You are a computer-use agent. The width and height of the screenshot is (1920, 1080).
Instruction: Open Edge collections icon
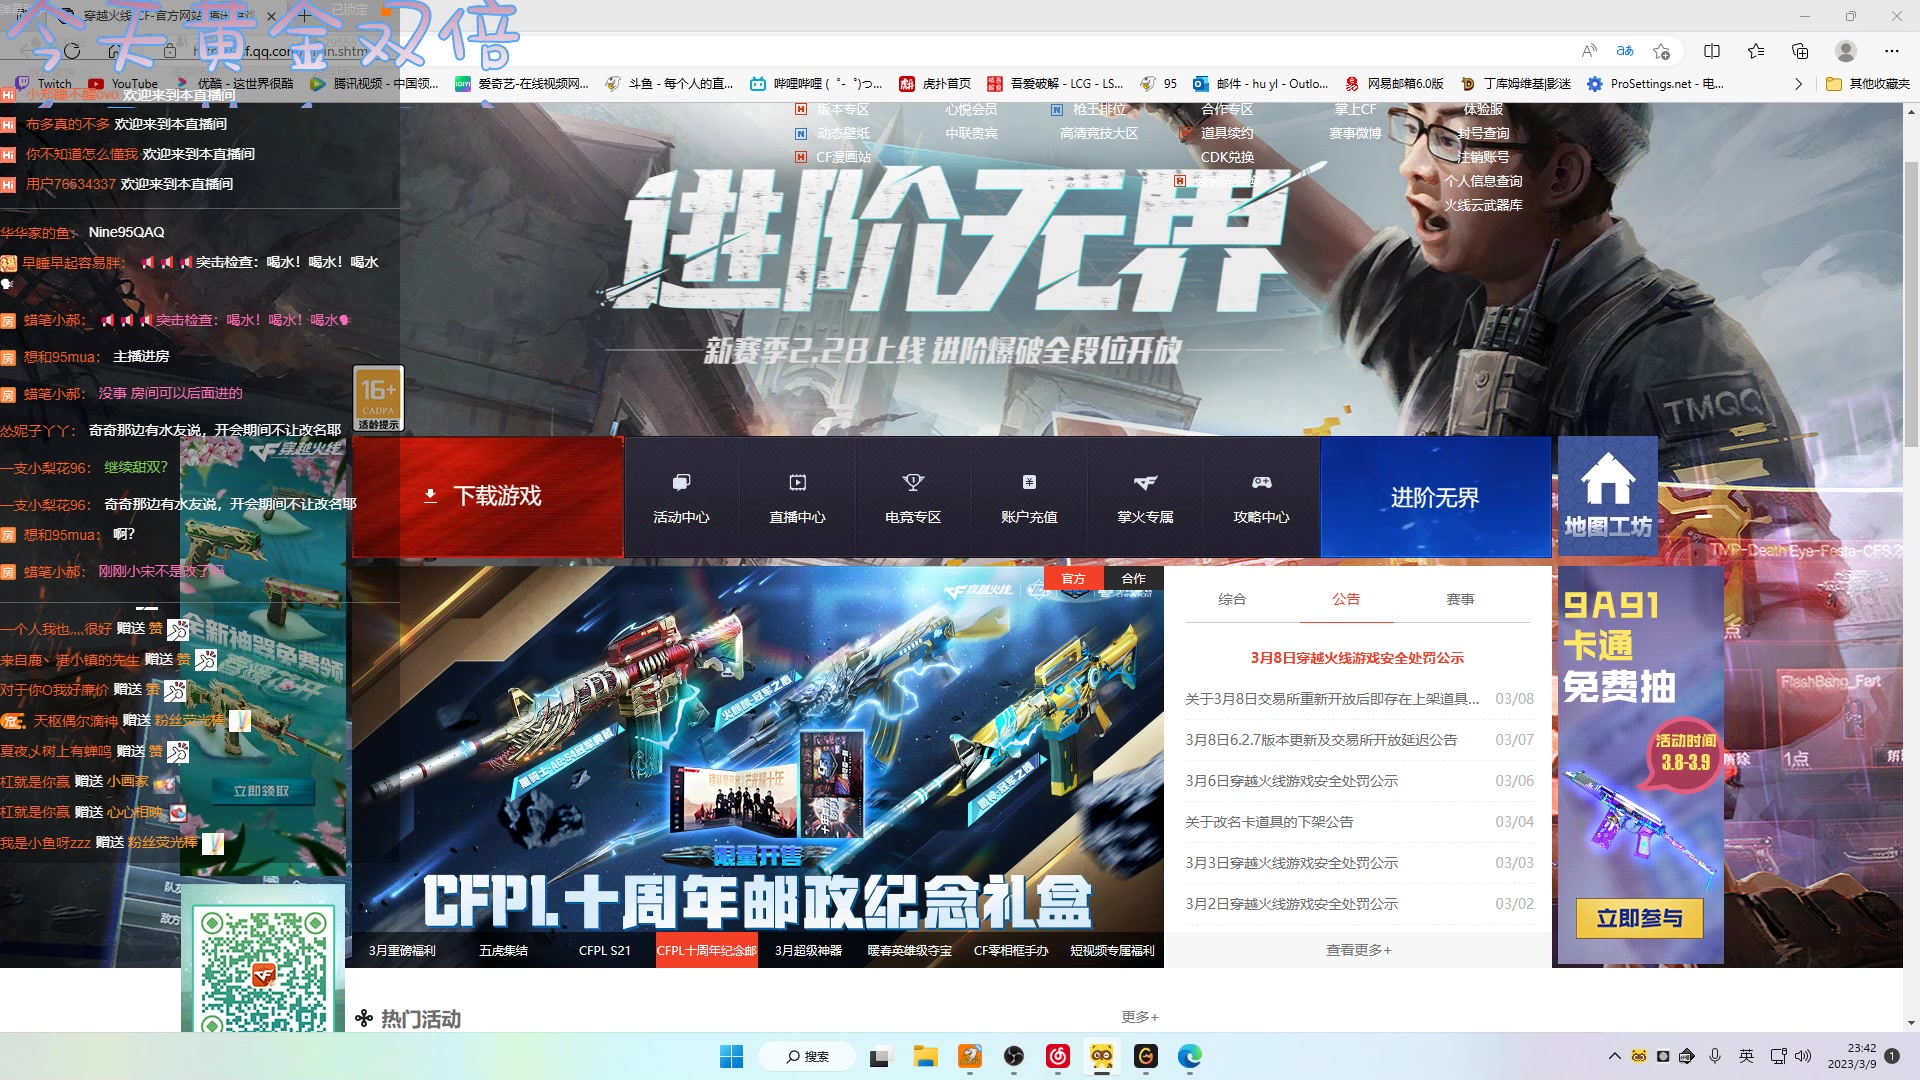[1800, 51]
